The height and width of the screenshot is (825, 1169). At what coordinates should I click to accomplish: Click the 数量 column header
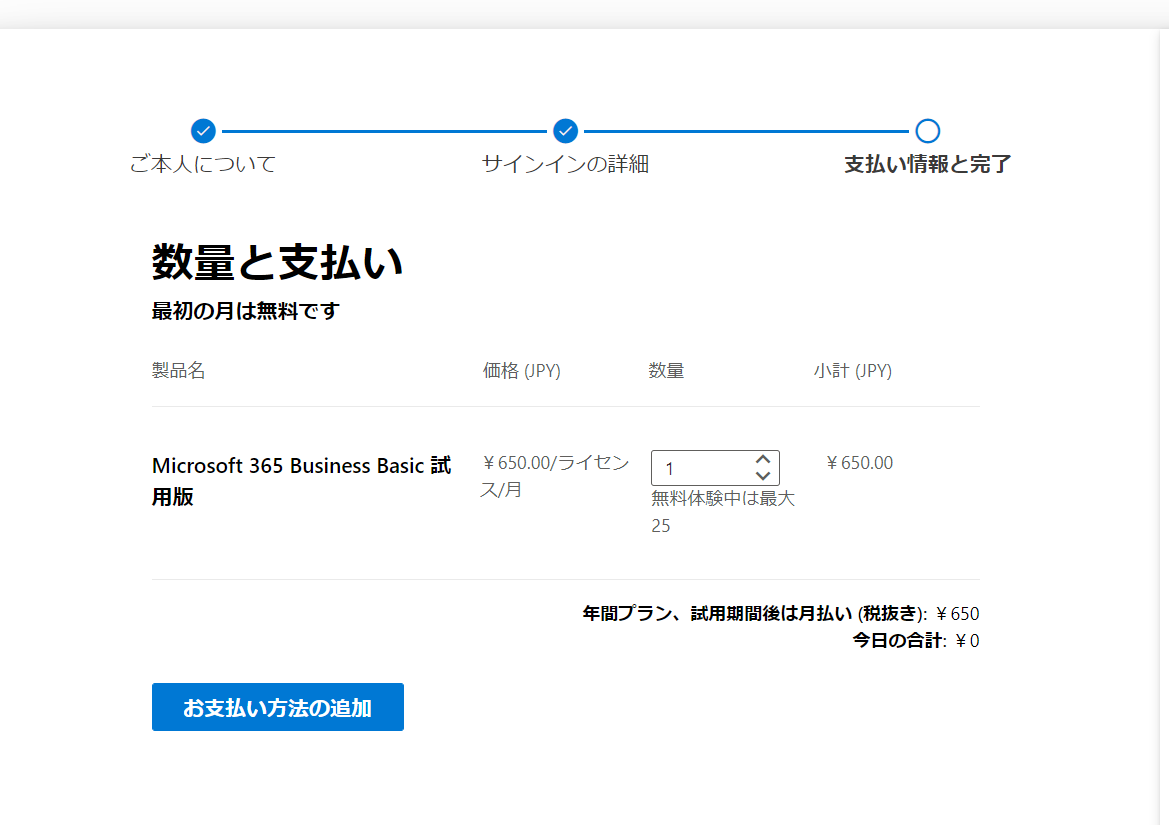point(666,370)
